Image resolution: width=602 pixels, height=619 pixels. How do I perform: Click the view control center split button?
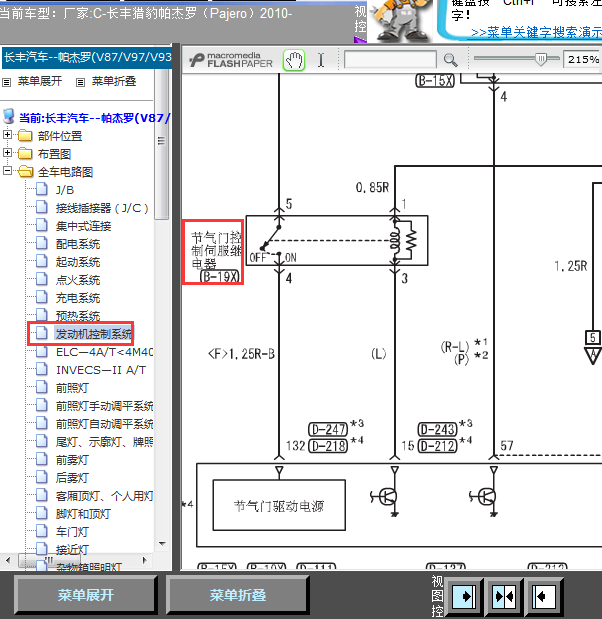click(x=504, y=596)
